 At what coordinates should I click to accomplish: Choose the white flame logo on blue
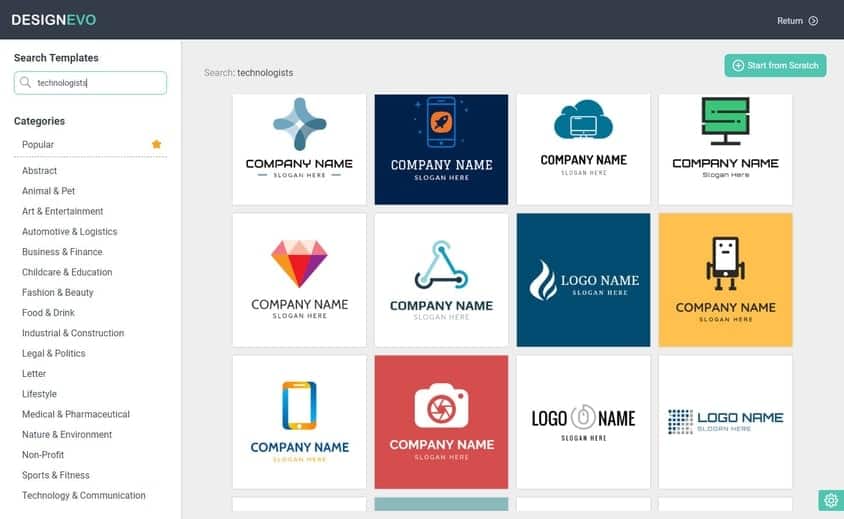coord(583,280)
